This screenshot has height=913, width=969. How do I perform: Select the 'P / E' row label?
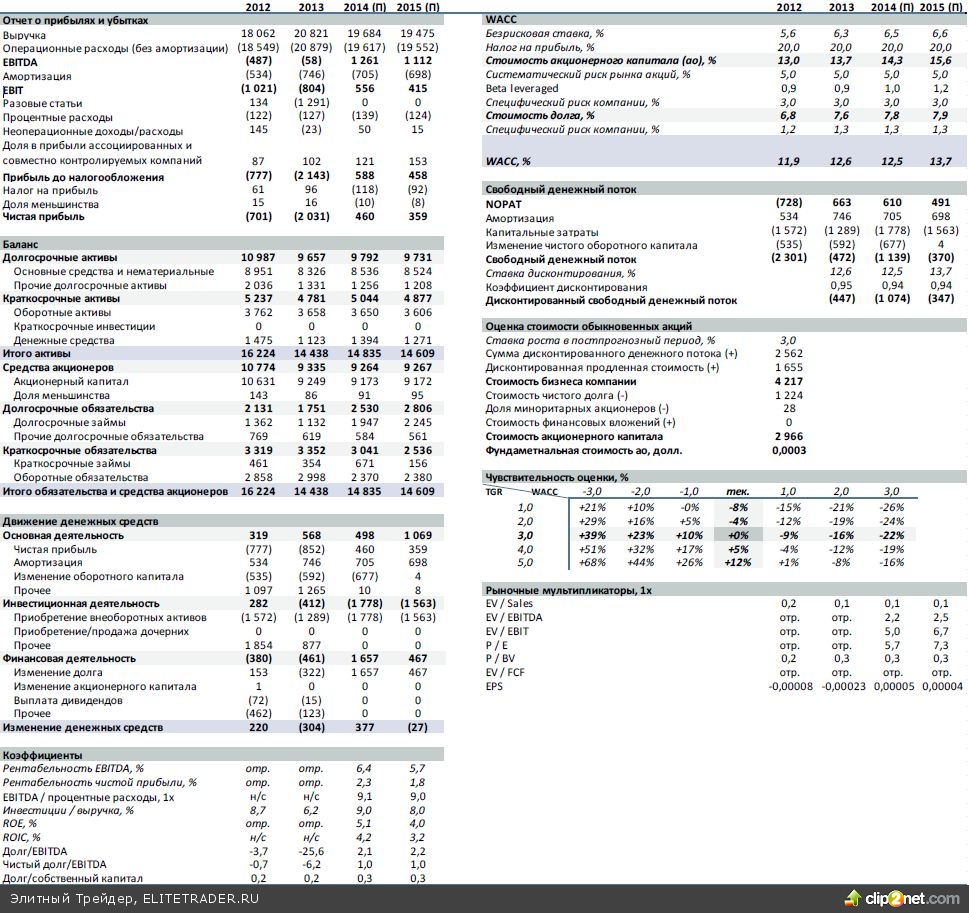click(x=497, y=645)
